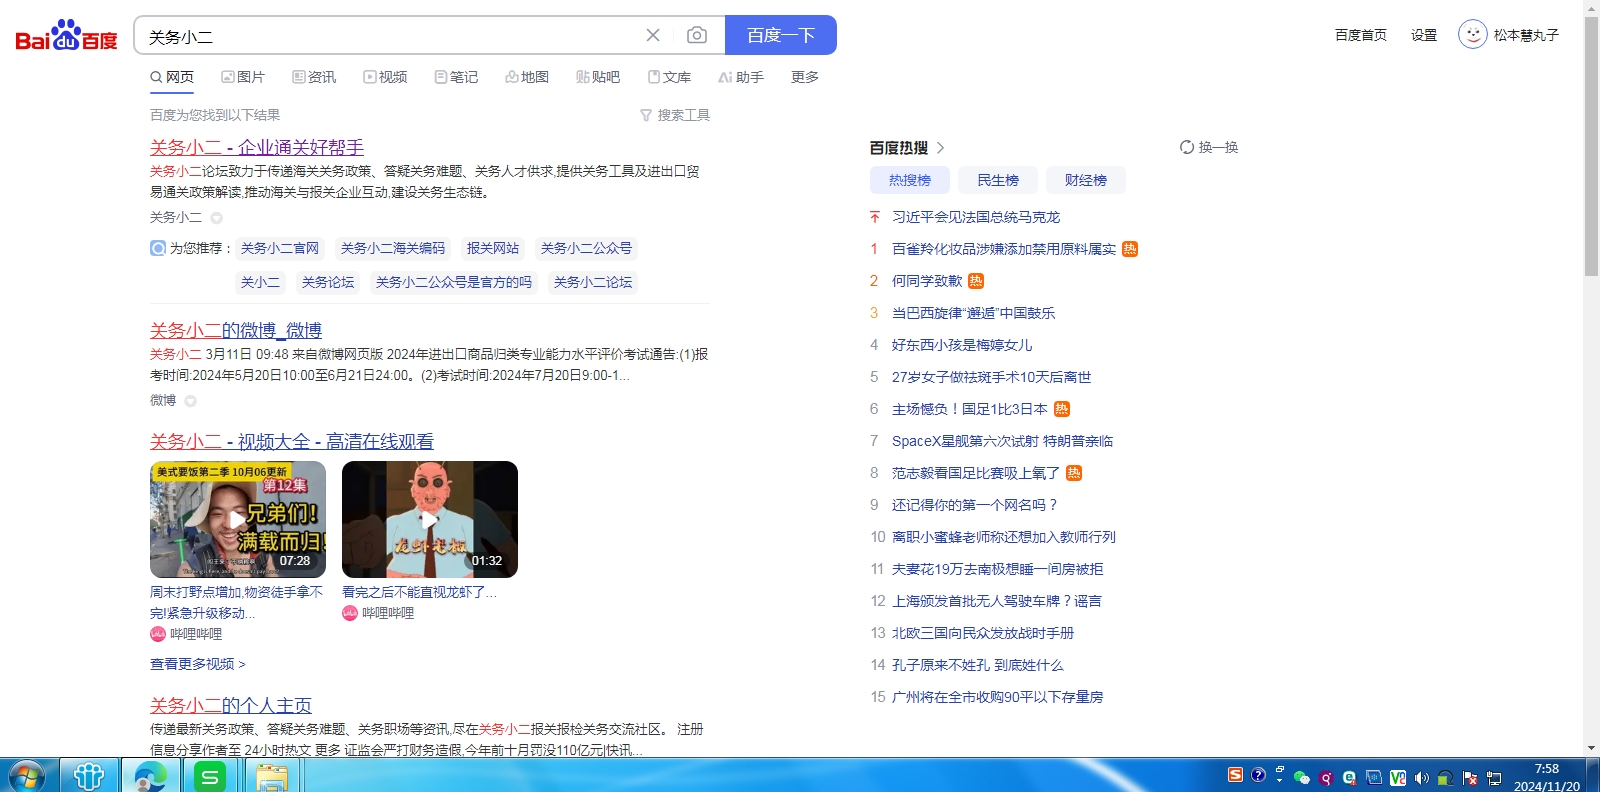The width and height of the screenshot is (1600, 792).
Task: Switch to 图片 tab
Action: point(243,77)
